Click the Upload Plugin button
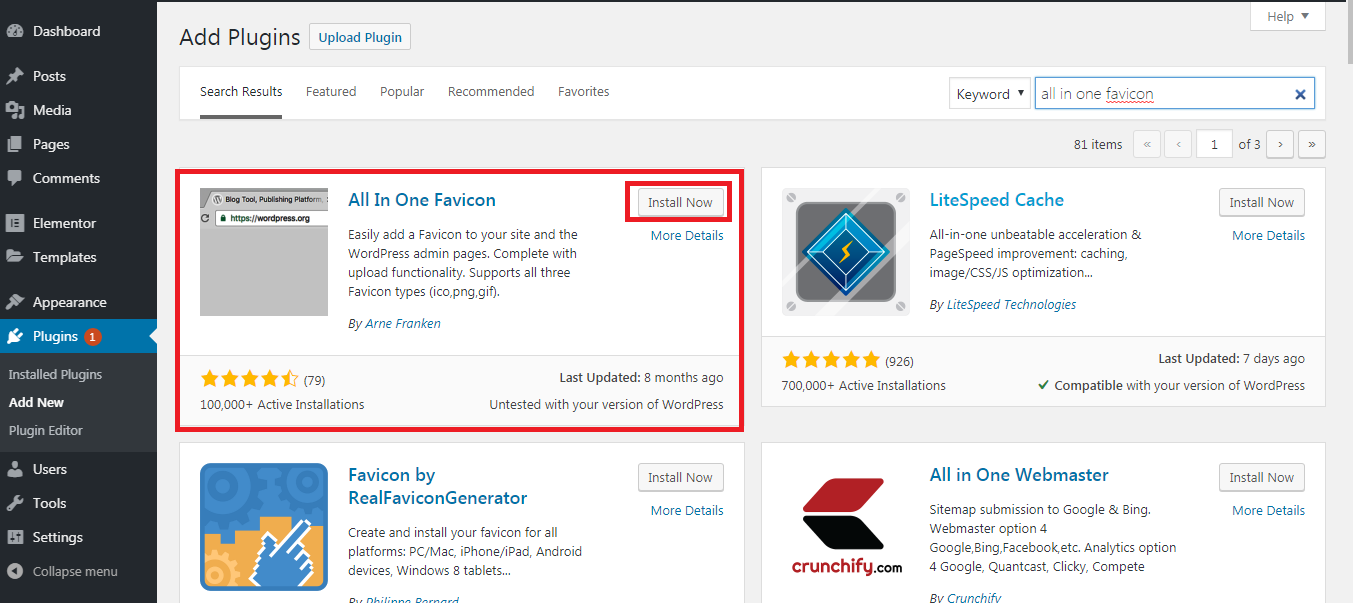Image resolution: width=1353 pixels, height=603 pixels. point(360,37)
